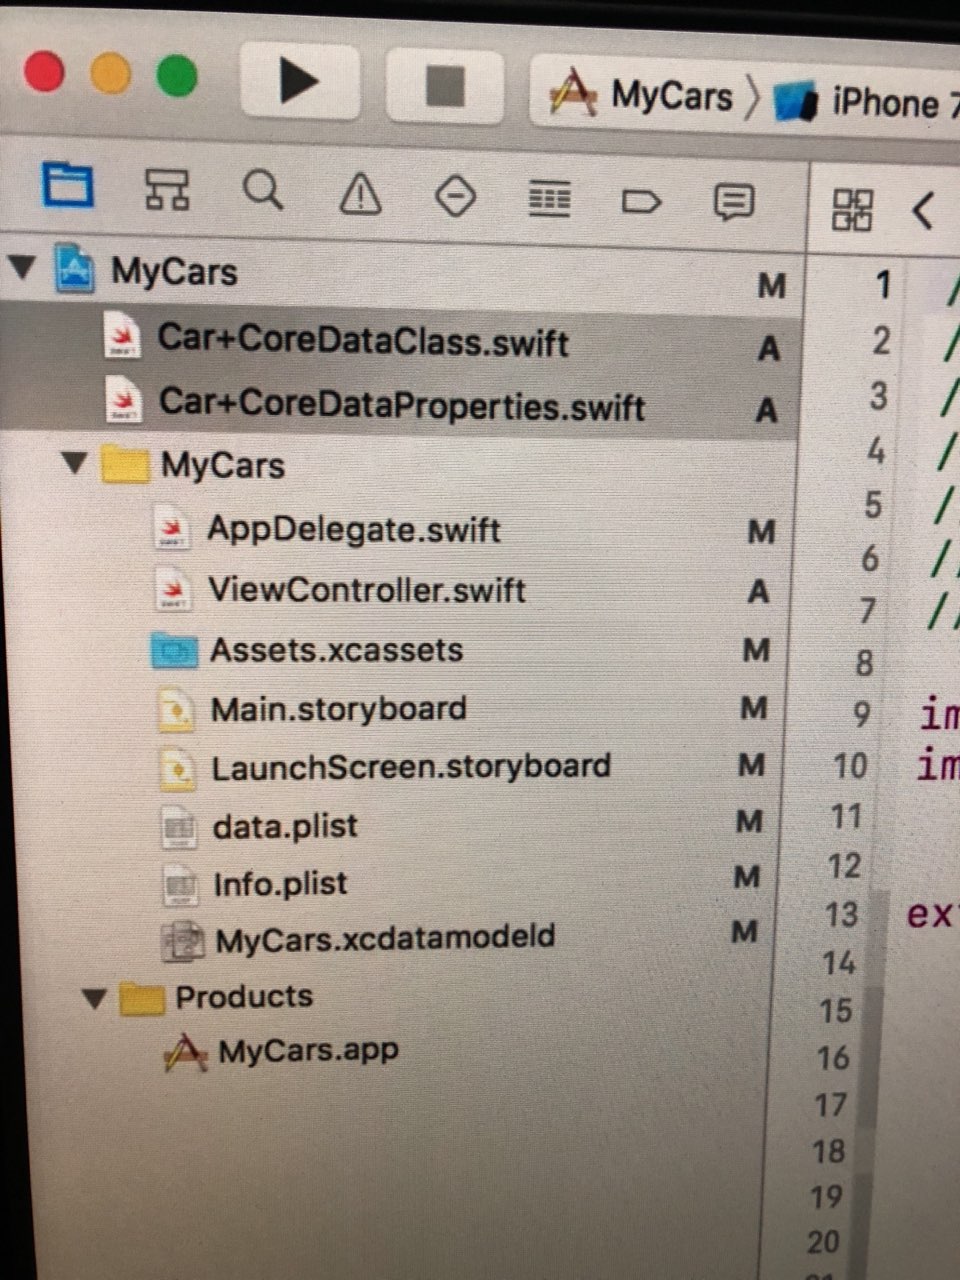960x1280 pixels.
Task: Click line number 13 in the gutter
Action: [841, 915]
